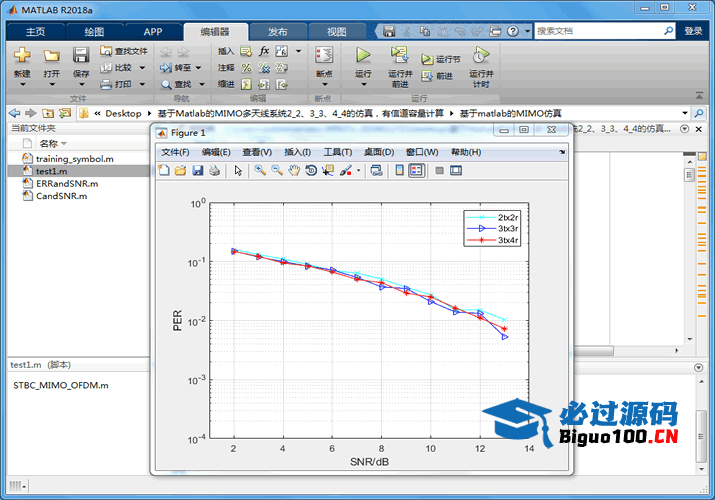Expand the Breakpoints dropdown in ribbon
Image resolution: width=715 pixels, height=500 pixels.
click(x=324, y=74)
